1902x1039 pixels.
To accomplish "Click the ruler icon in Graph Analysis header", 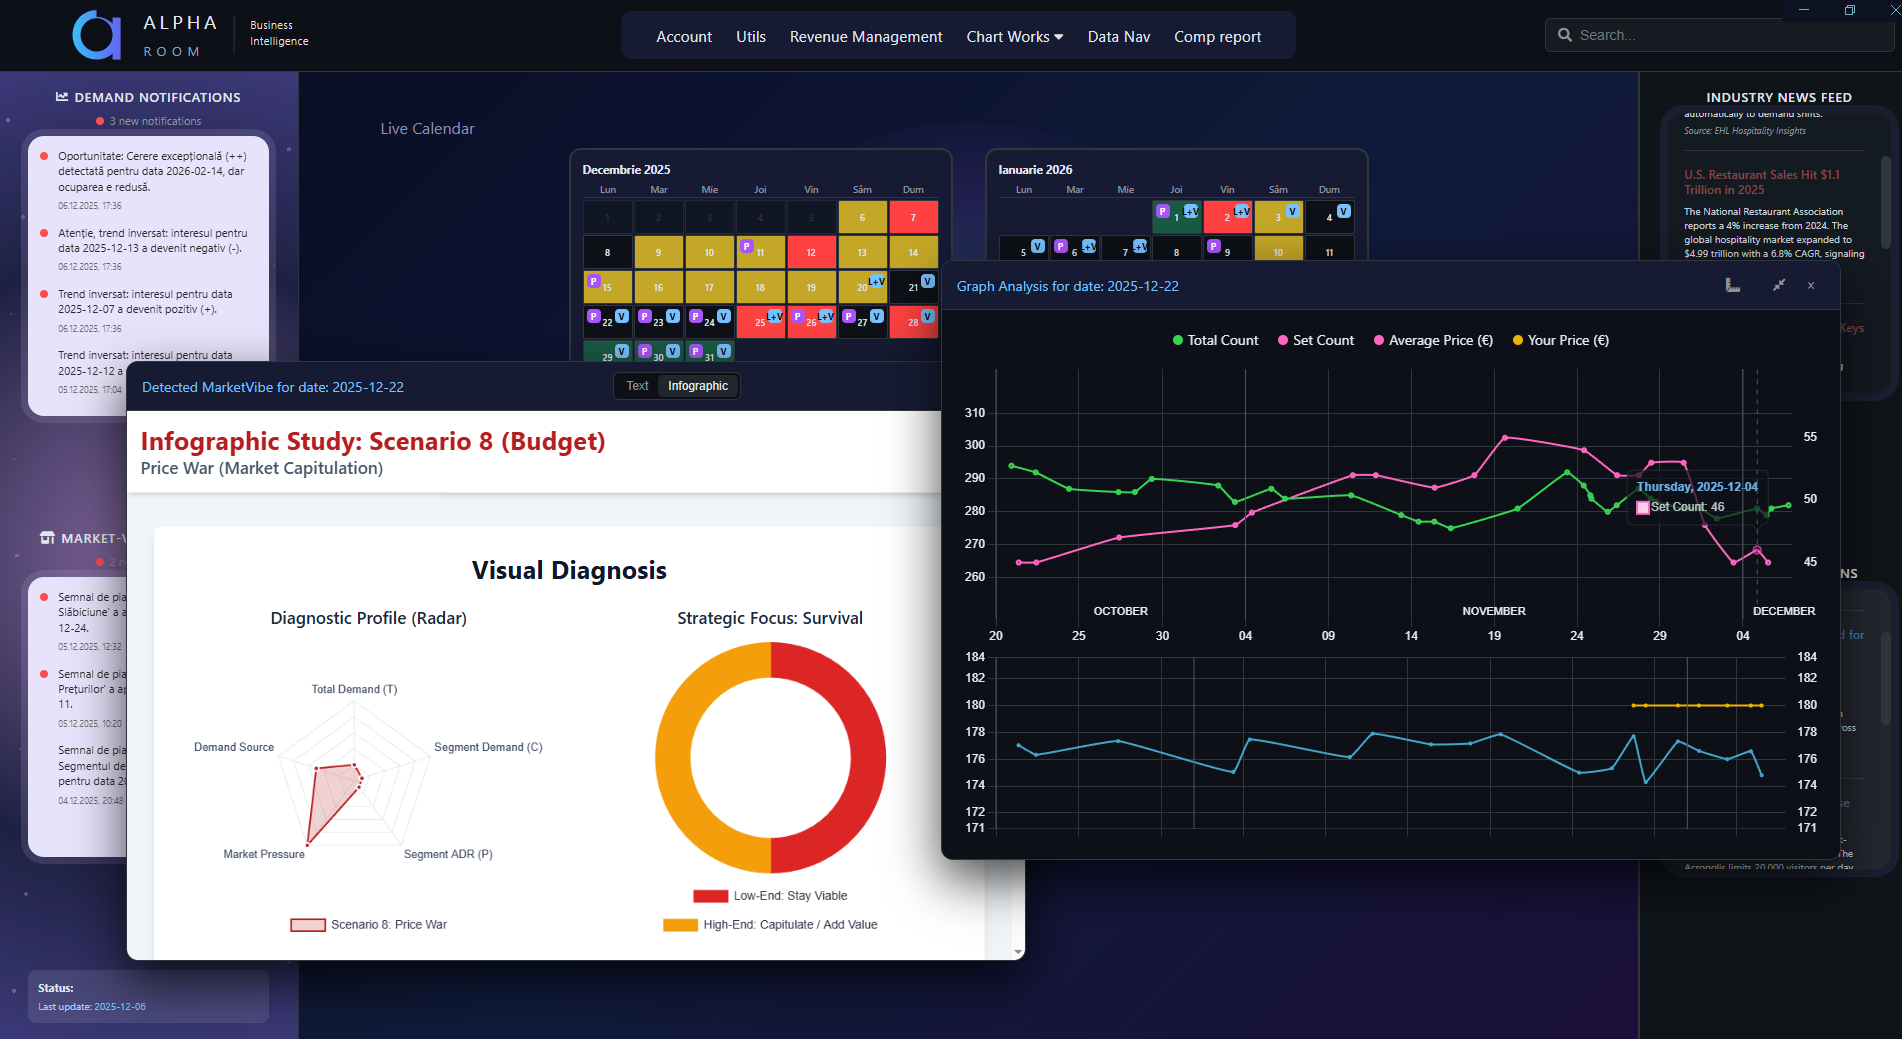I will [1731, 286].
